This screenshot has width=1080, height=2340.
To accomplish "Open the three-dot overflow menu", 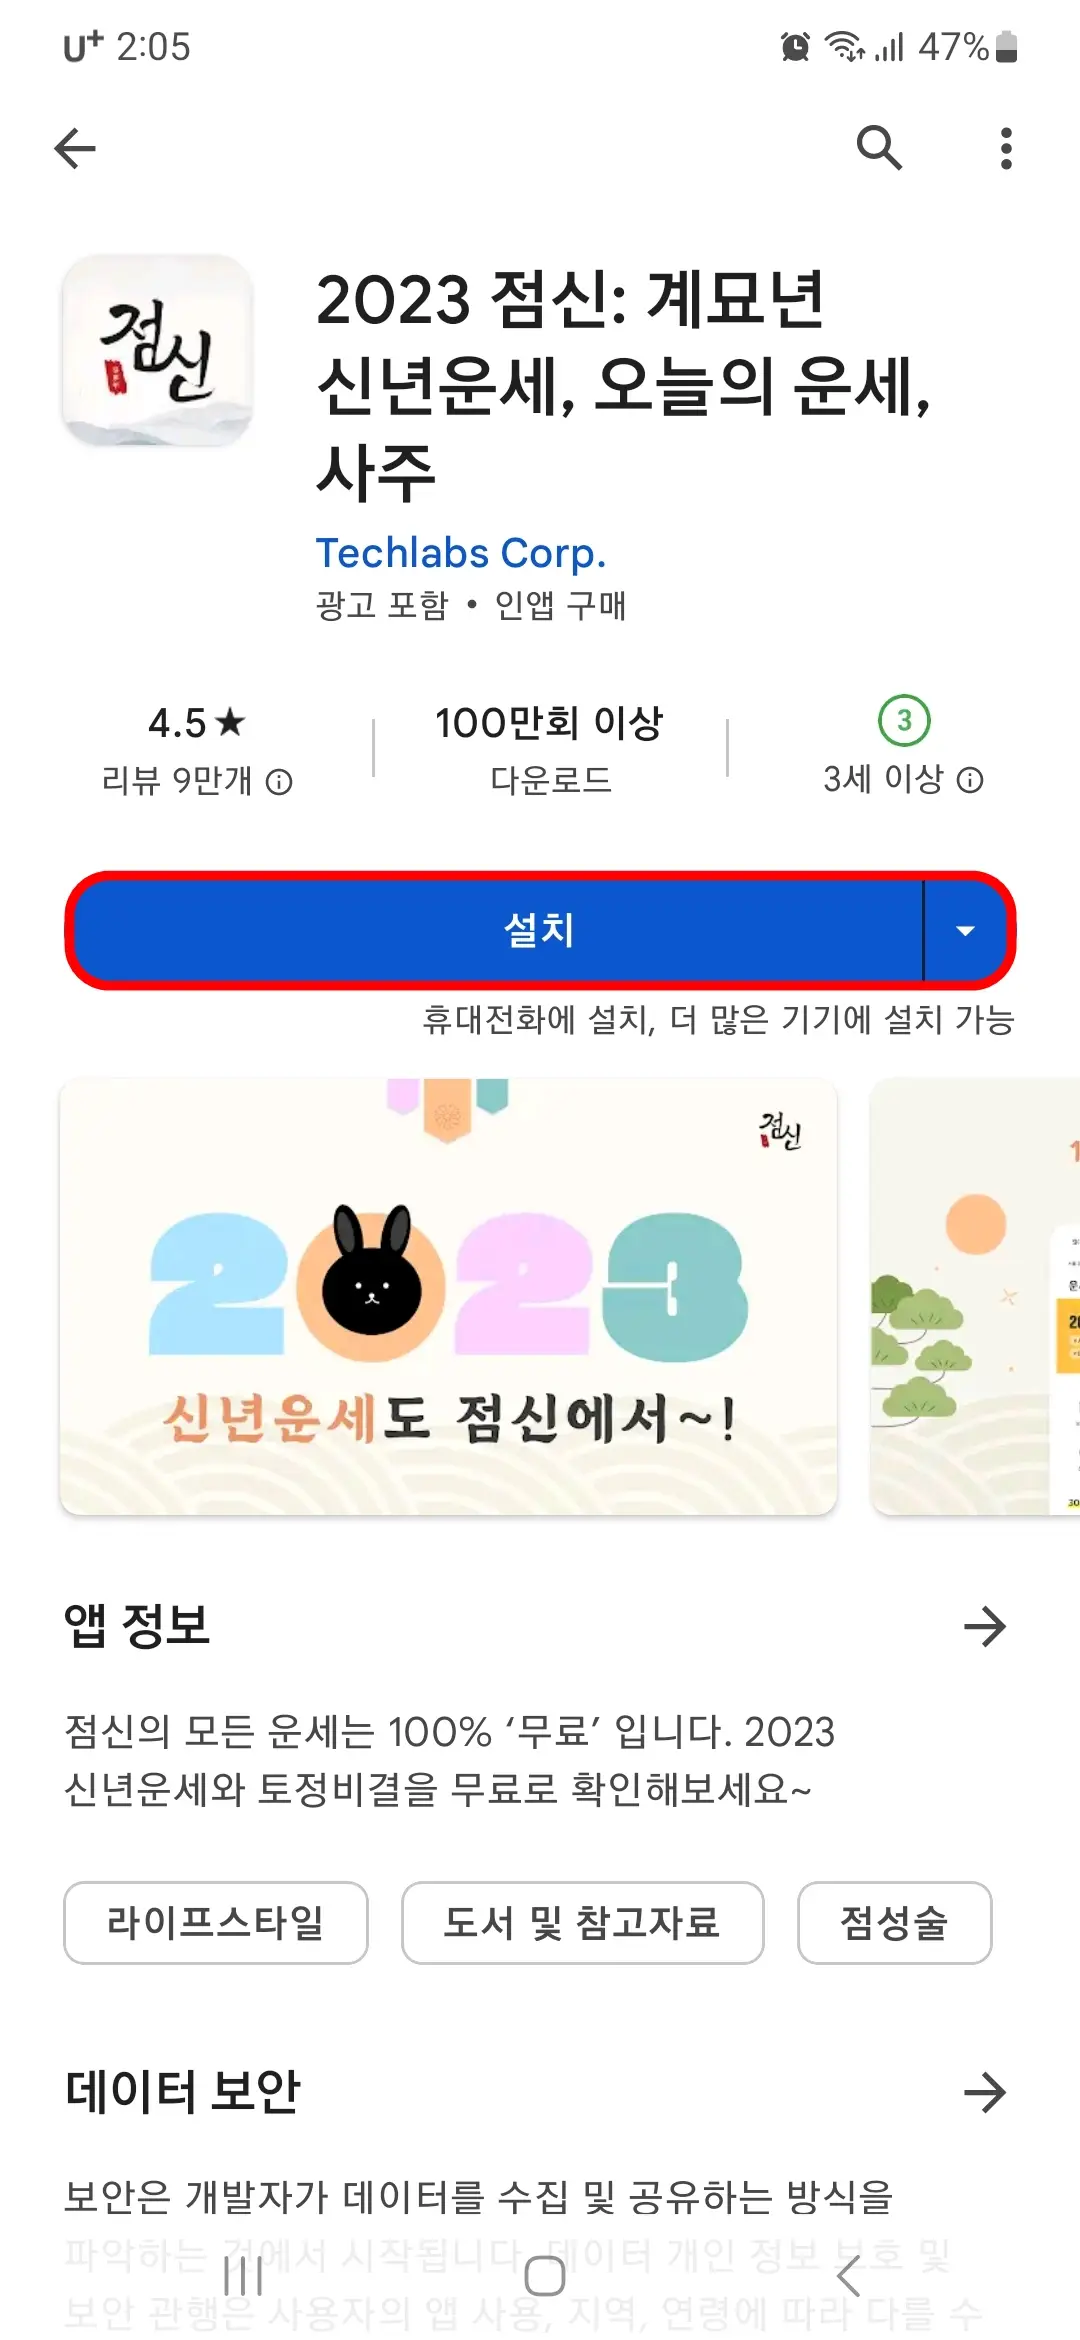I will point(1005,148).
